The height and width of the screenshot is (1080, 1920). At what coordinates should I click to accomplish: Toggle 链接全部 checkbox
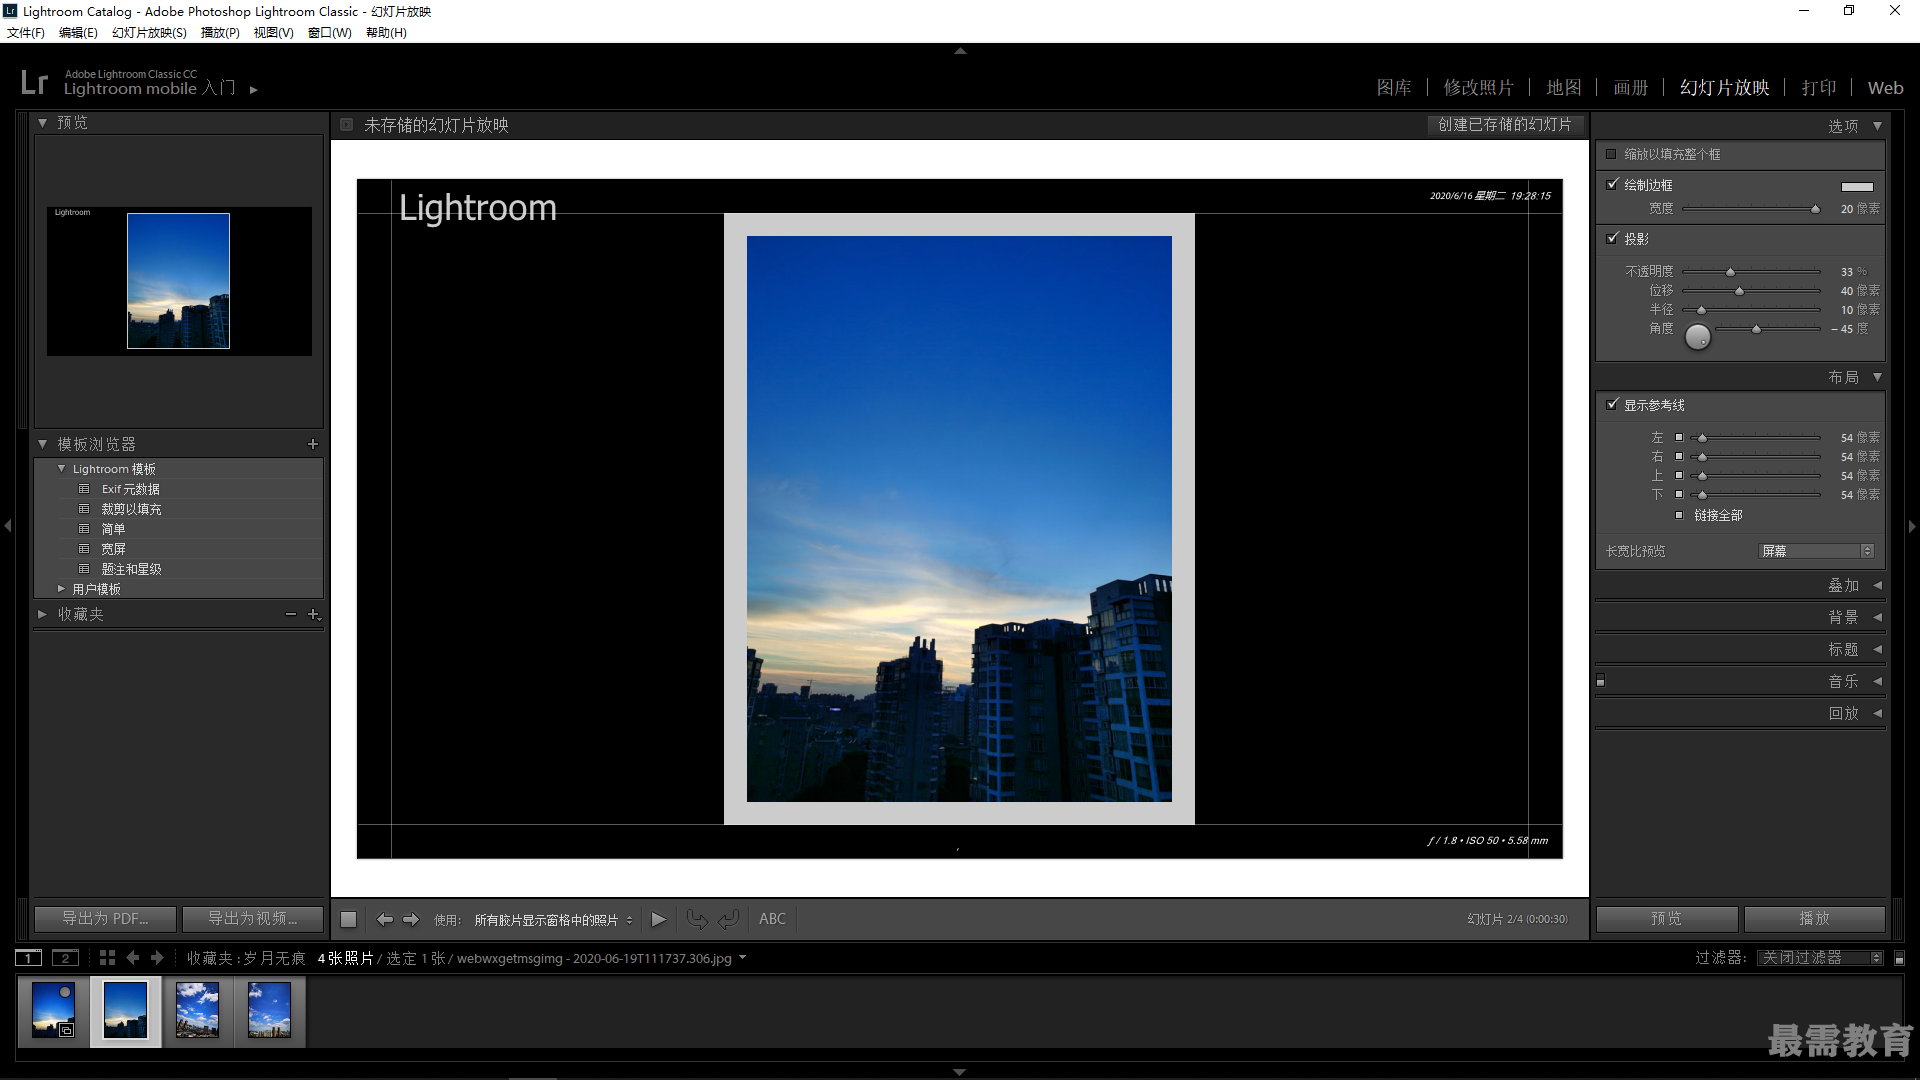[1679, 515]
